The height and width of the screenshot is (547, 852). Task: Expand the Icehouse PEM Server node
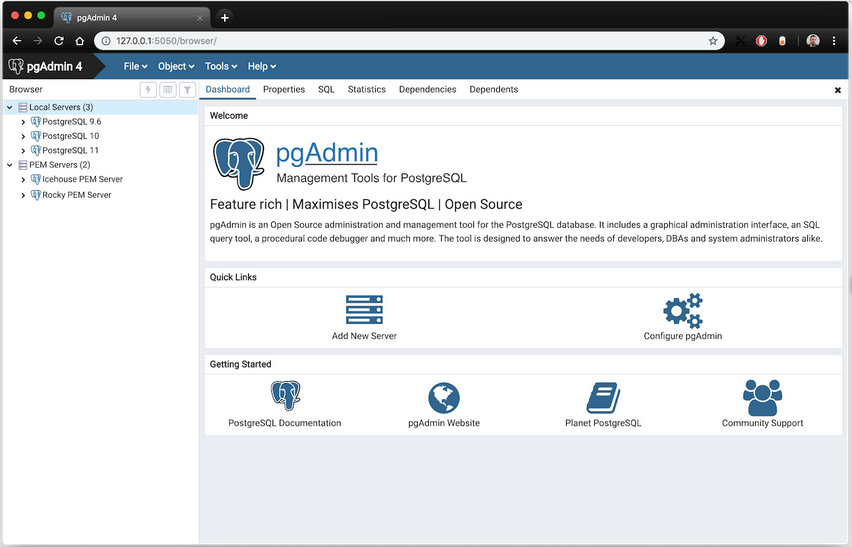(x=23, y=180)
